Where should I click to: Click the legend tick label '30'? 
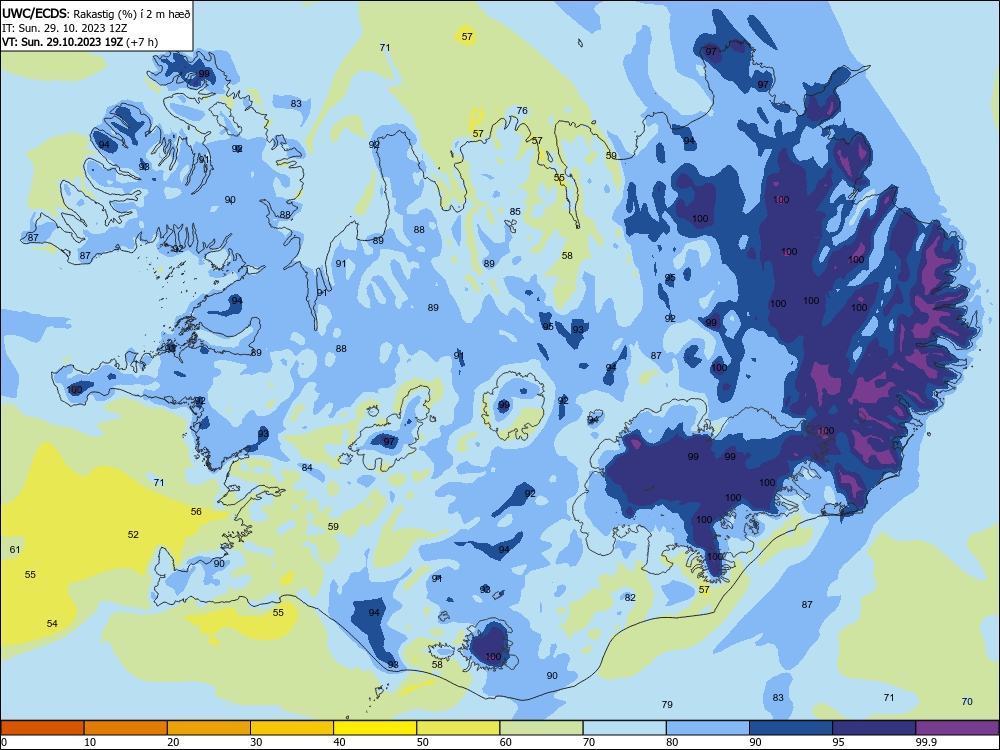pos(256,742)
